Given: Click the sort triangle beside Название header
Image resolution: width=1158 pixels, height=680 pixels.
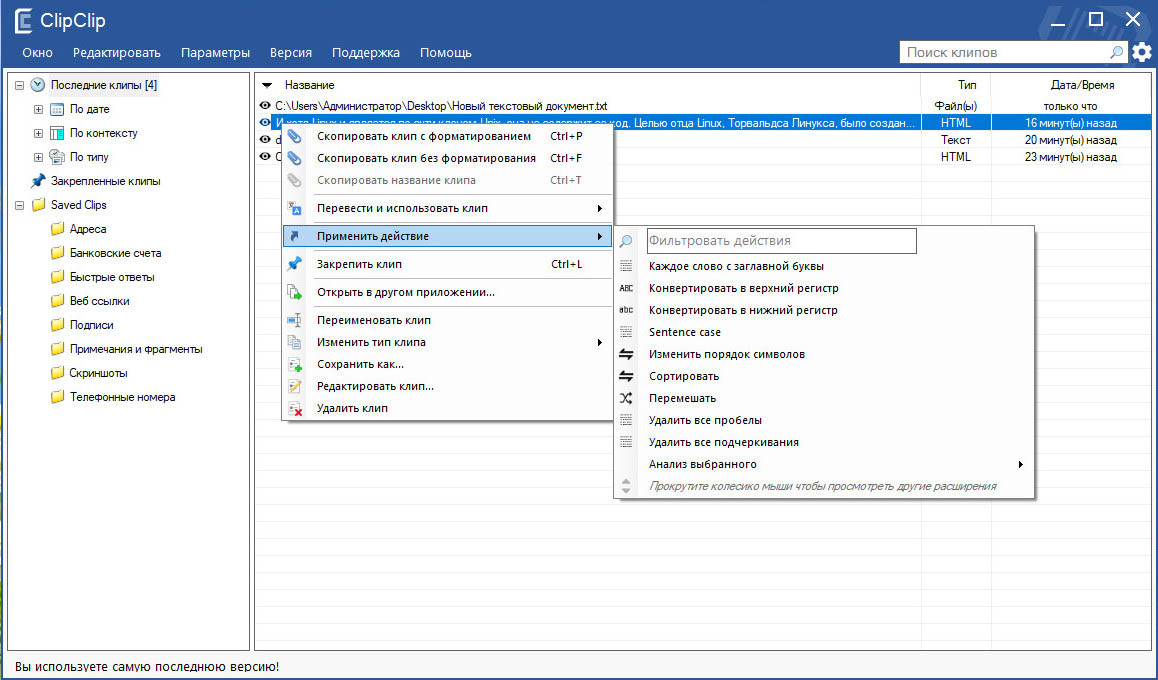Looking at the screenshot, I should (x=267, y=86).
